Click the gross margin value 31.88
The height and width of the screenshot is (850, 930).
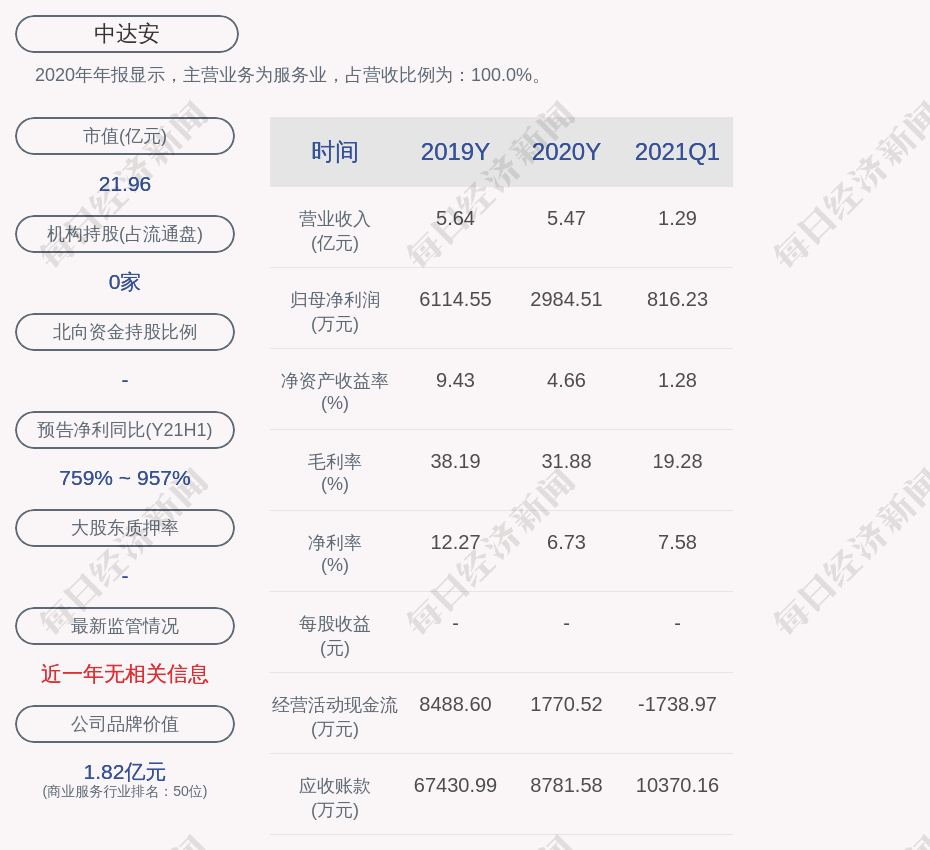point(566,461)
